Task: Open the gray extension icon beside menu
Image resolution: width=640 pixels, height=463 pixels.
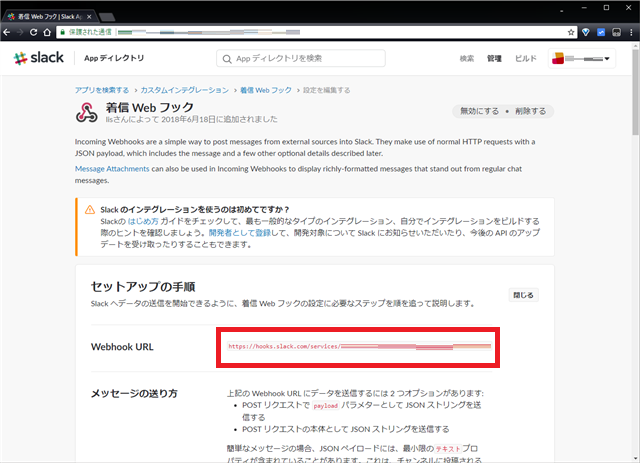Action: point(616,32)
